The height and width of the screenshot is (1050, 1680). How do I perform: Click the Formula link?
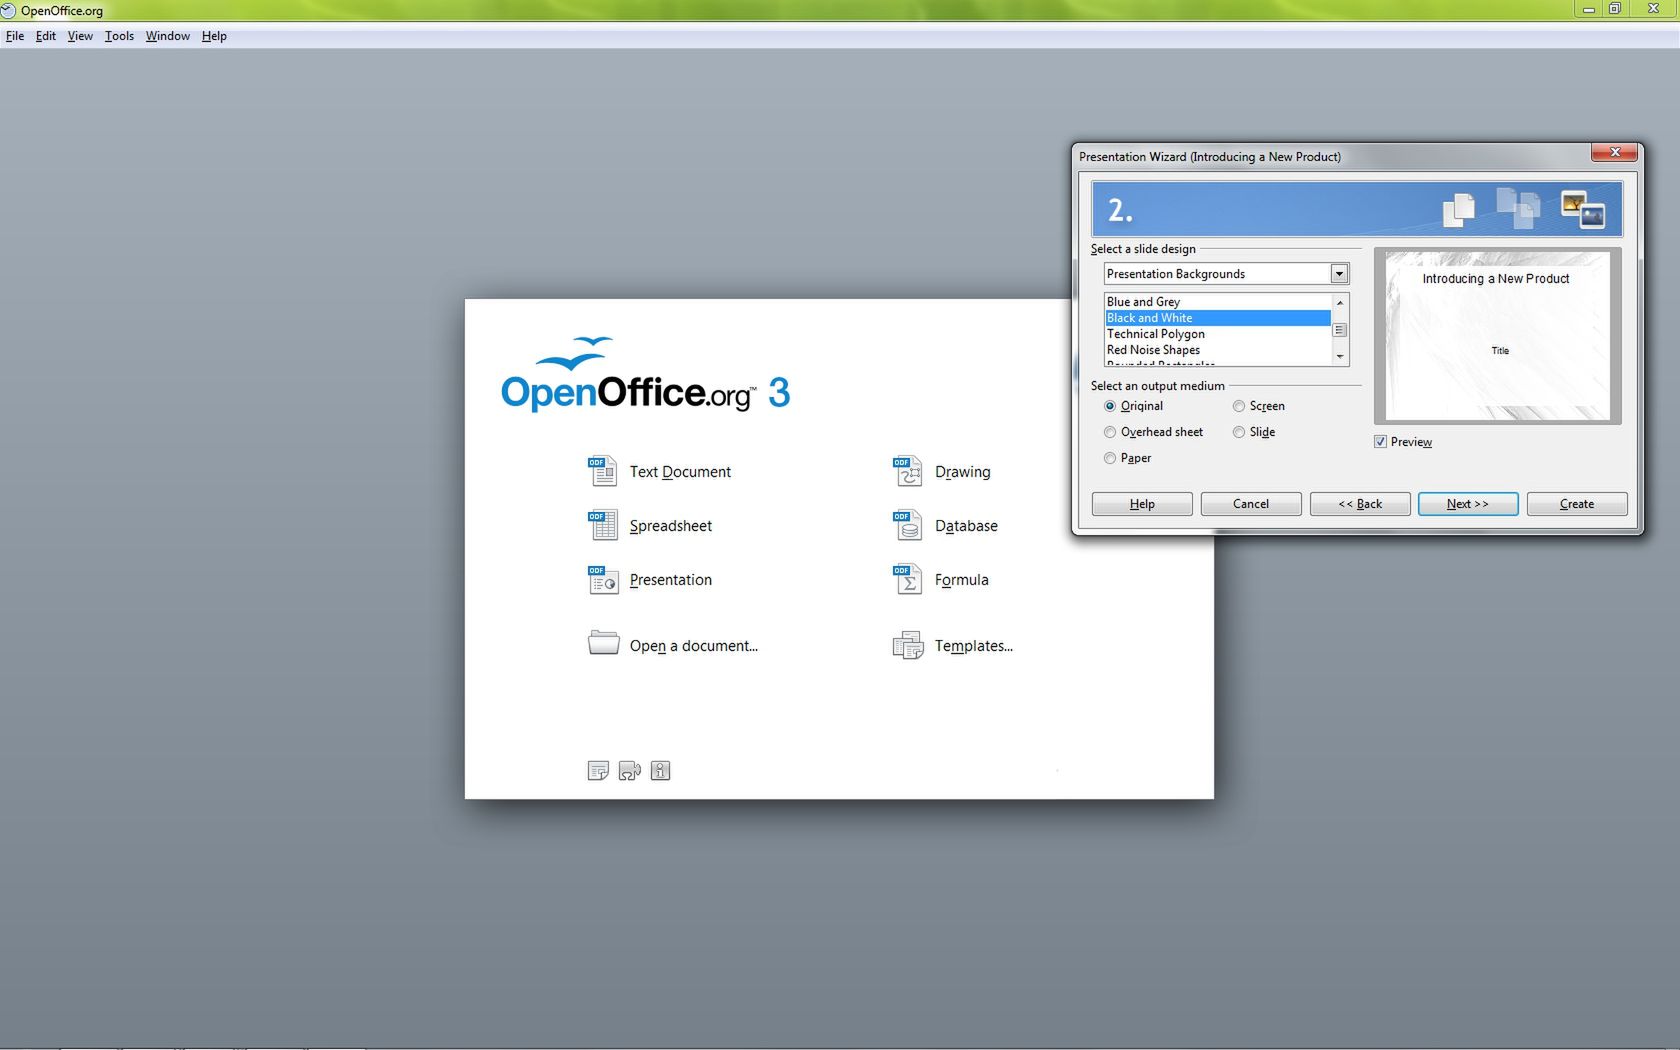pos(962,580)
